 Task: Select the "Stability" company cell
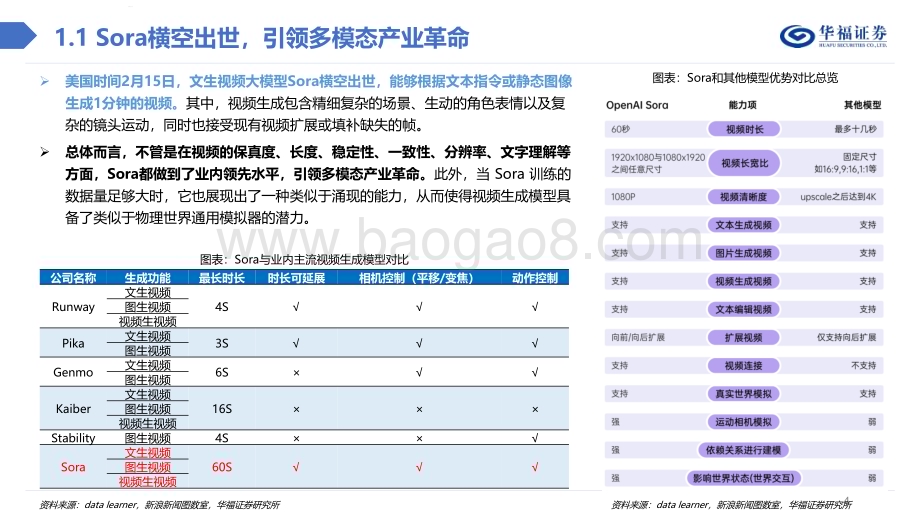[73, 438]
